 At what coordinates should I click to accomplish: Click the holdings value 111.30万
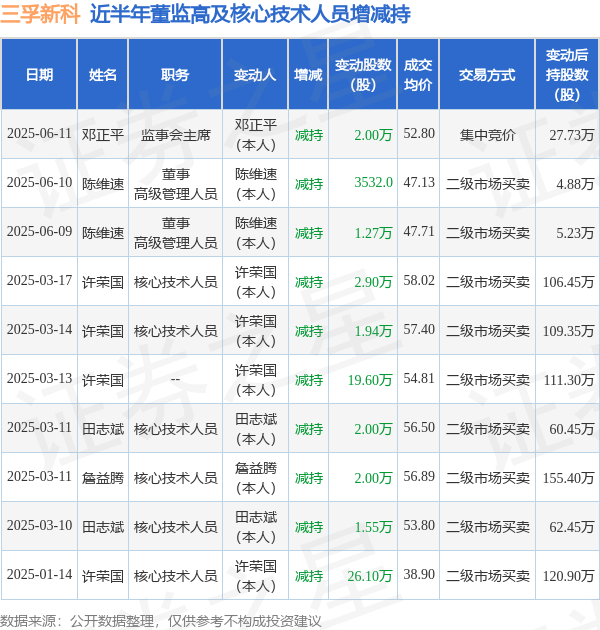(x=568, y=380)
